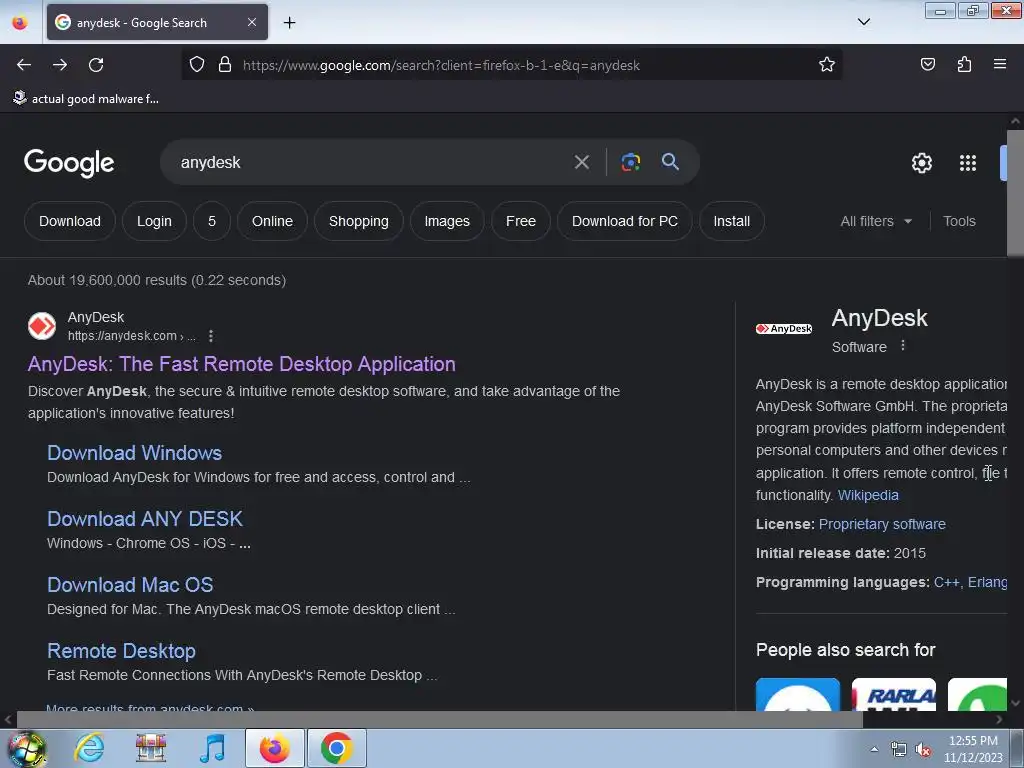Image resolution: width=1024 pixels, height=768 pixels.
Task: Show hidden tray icons arrow
Action: point(874,749)
